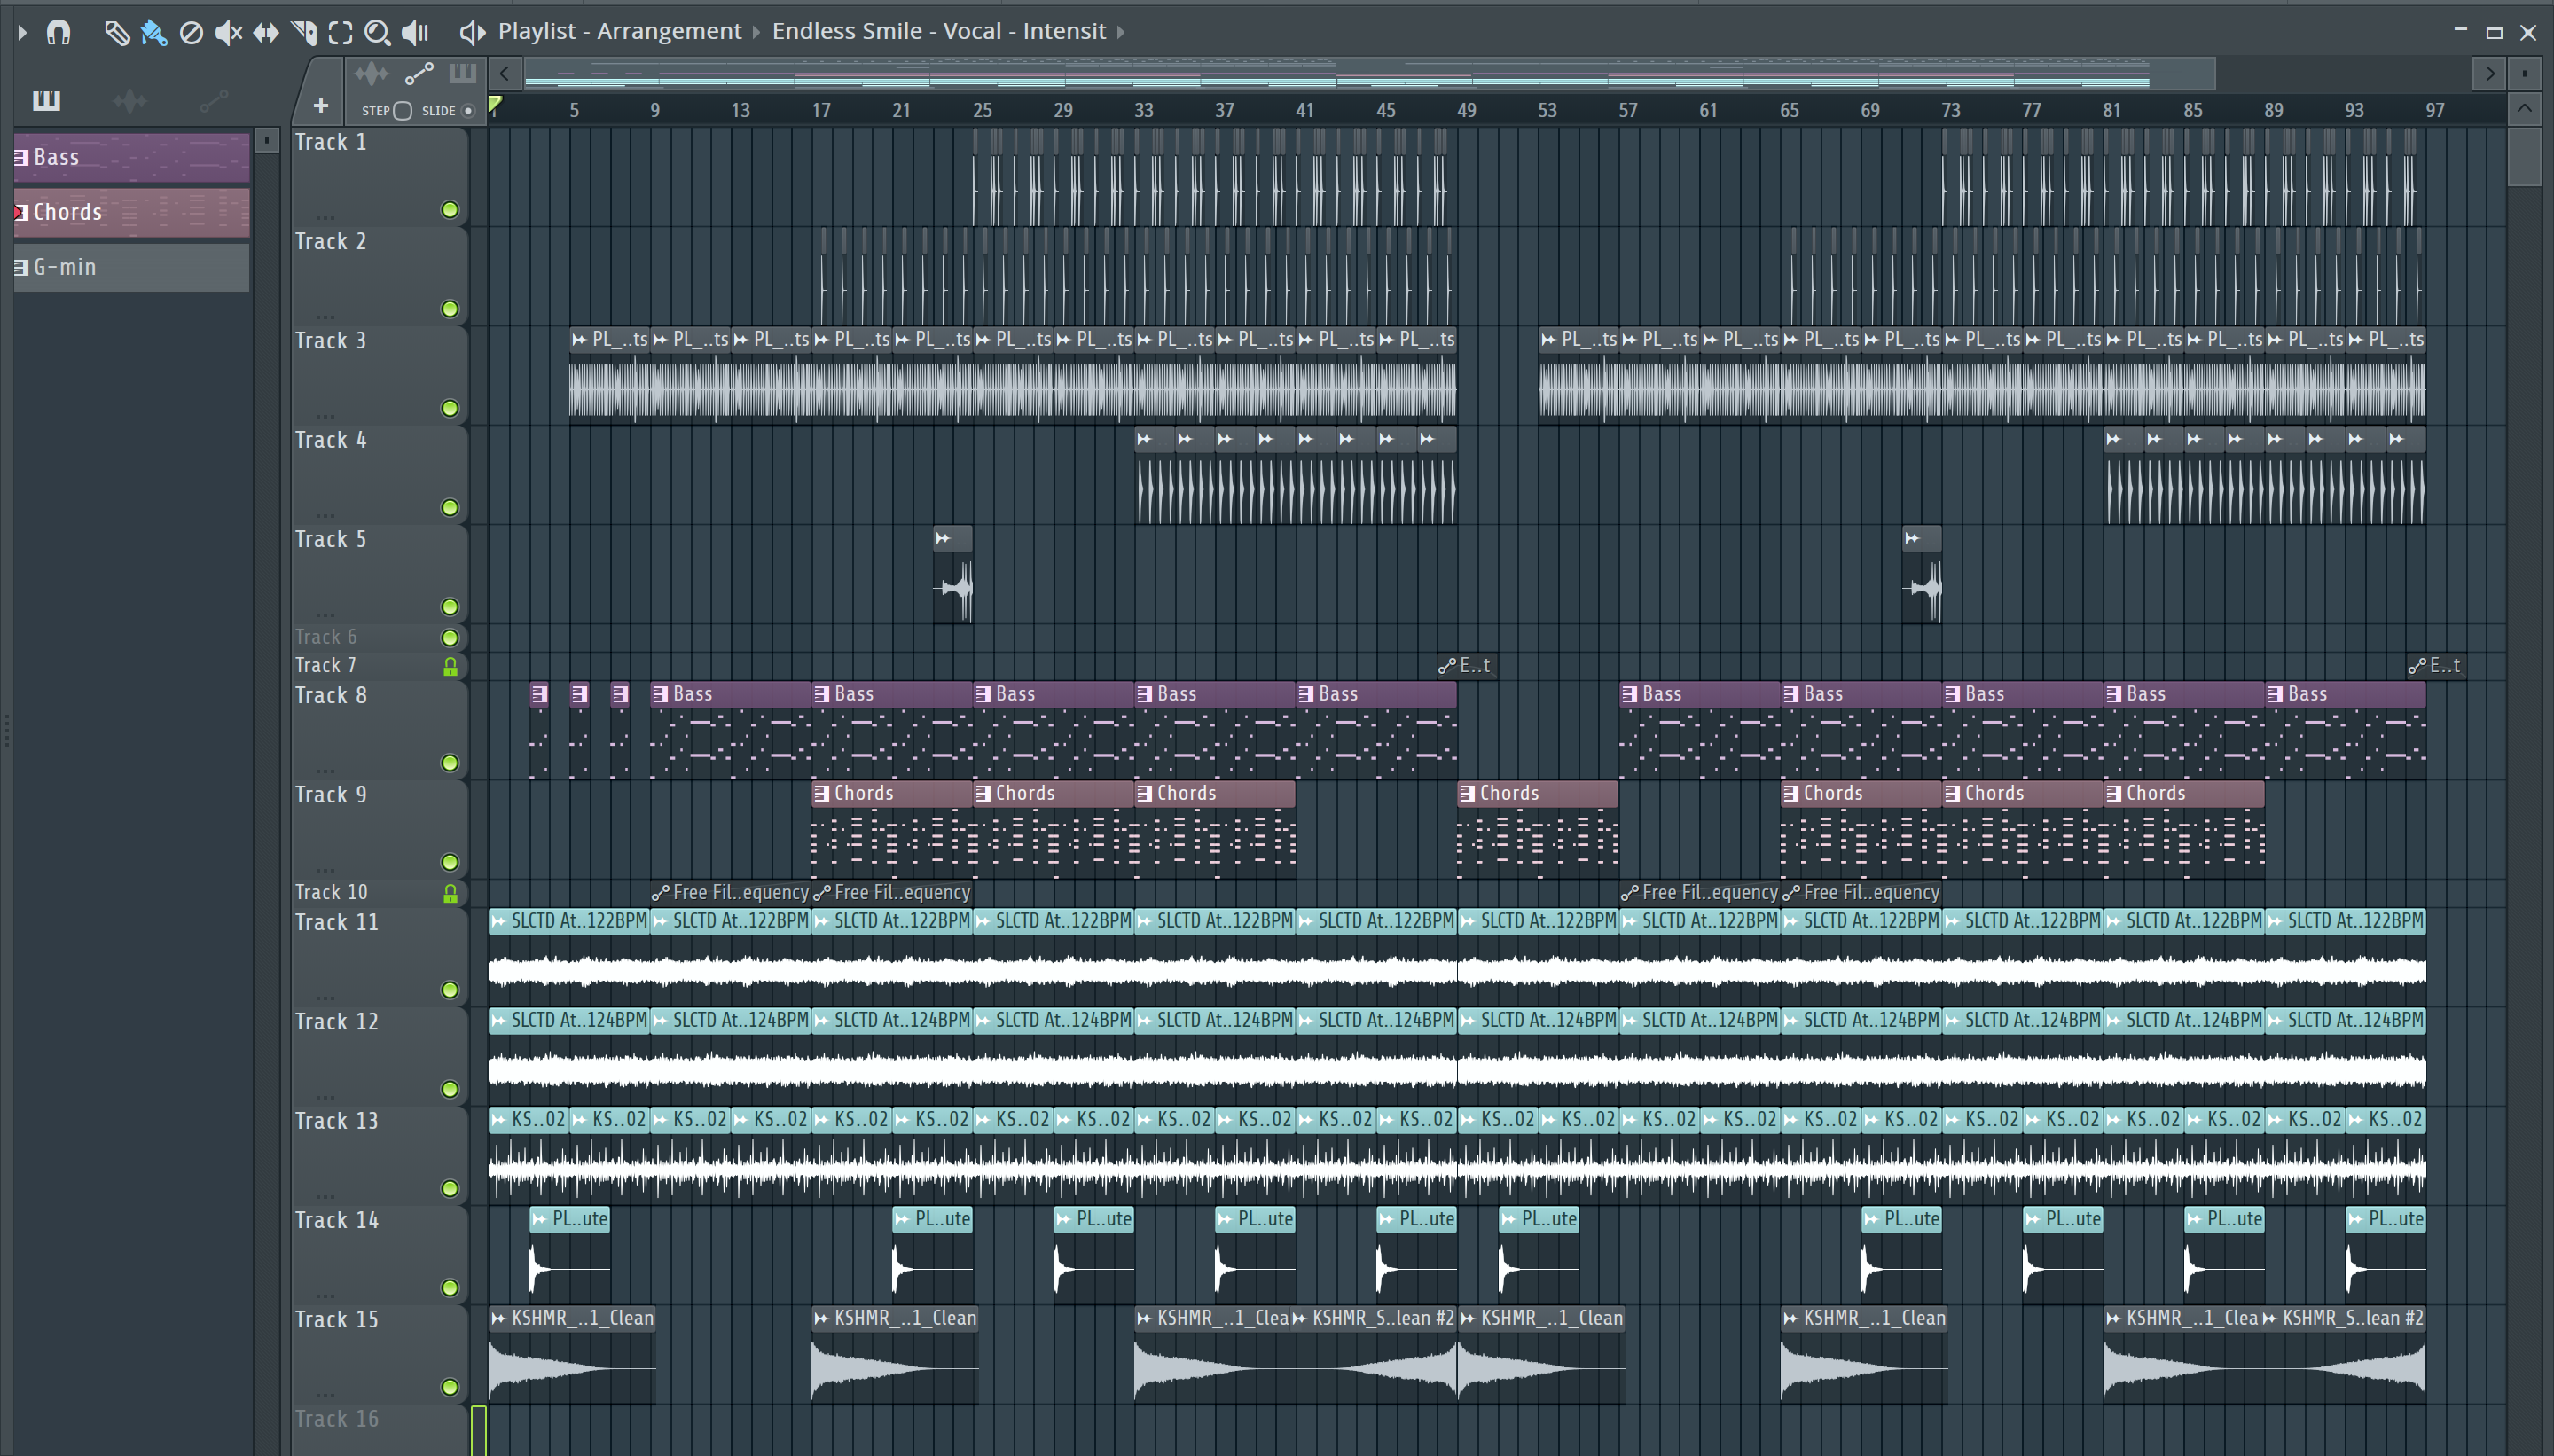Open the playlist options menu arrow
2554x1456 pixels.
point(22,32)
